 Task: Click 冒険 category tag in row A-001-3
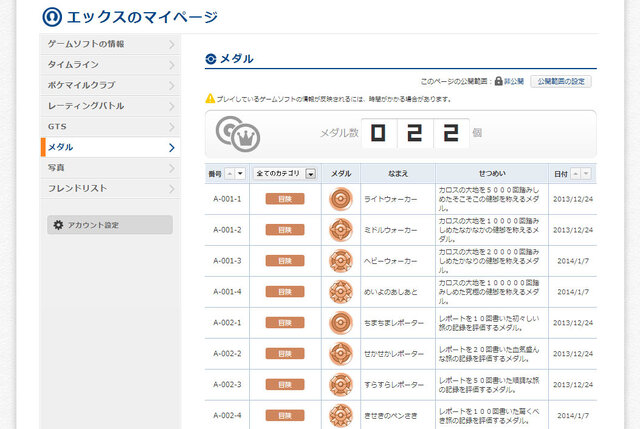285,261
